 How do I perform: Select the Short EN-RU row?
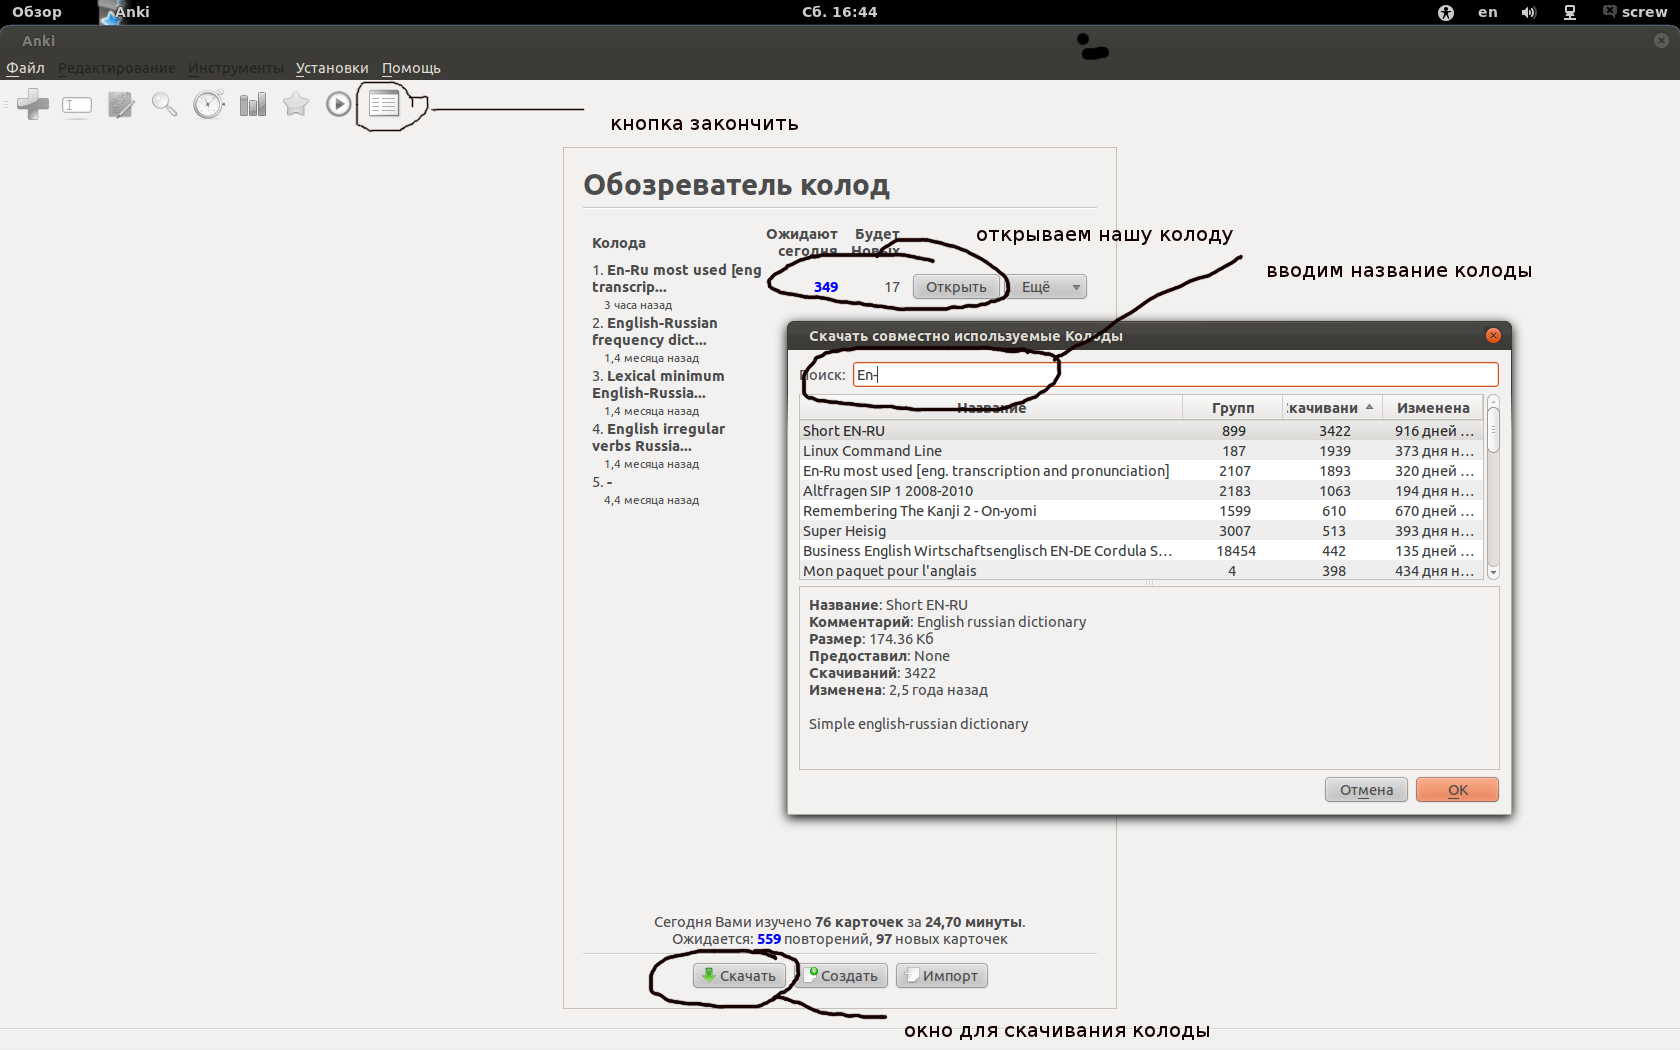[x=1142, y=431]
